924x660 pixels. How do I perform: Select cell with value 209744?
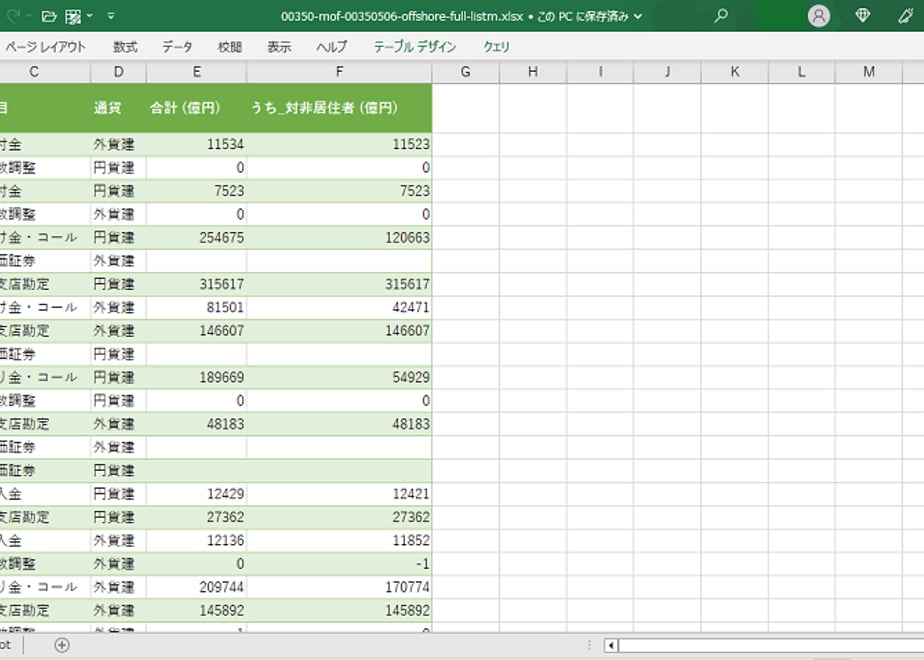tap(196, 587)
